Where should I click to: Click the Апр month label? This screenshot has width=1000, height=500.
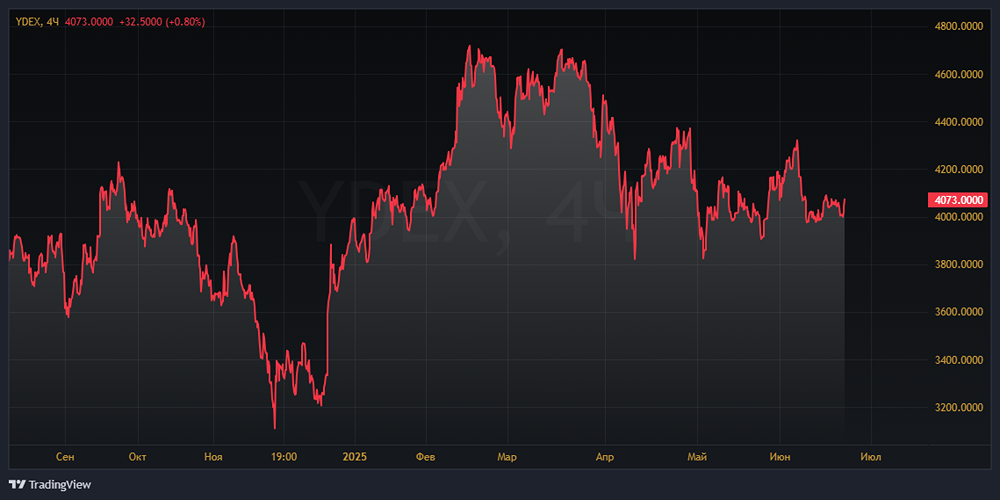tap(605, 457)
